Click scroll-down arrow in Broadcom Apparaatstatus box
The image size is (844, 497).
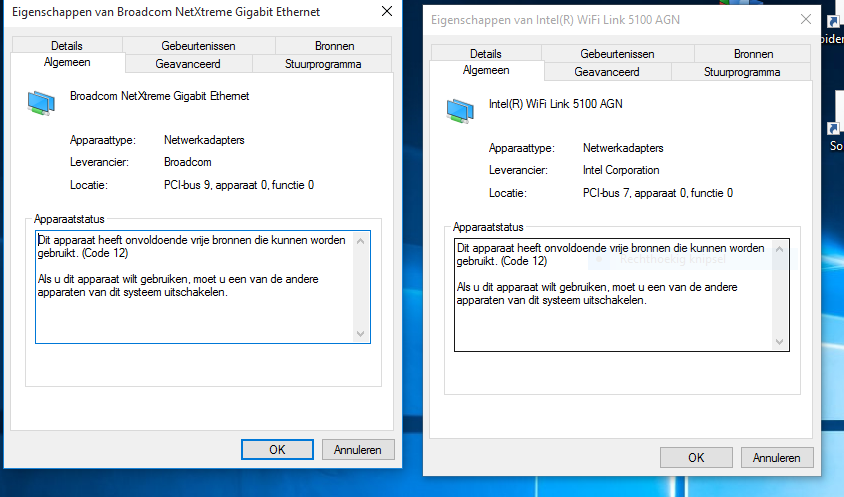click(361, 334)
